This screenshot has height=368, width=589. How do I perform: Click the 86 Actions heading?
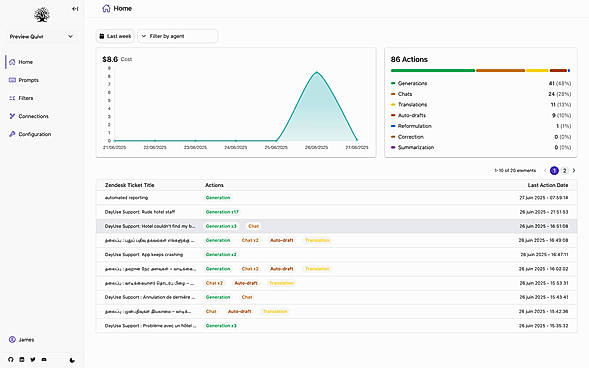tap(409, 59)
